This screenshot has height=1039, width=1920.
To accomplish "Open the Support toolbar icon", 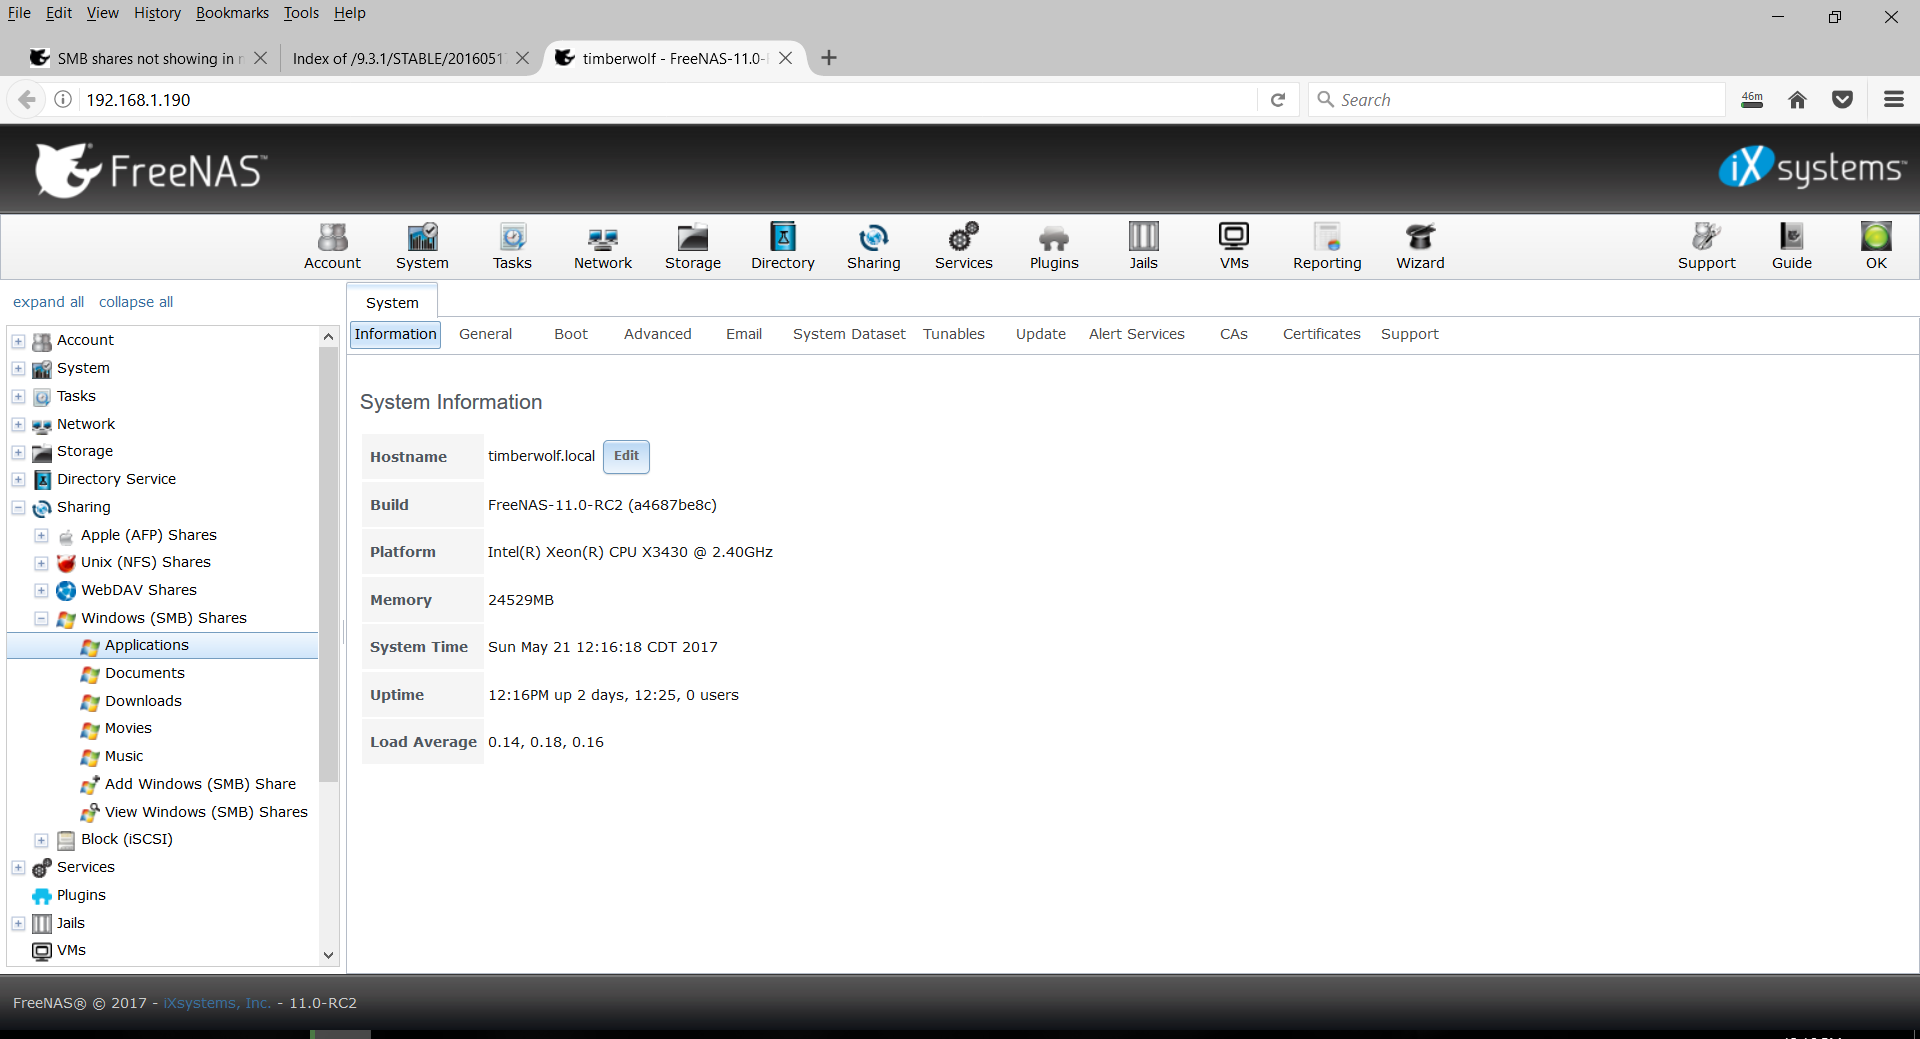I will pyautogui.click(x=1707, y=246).
